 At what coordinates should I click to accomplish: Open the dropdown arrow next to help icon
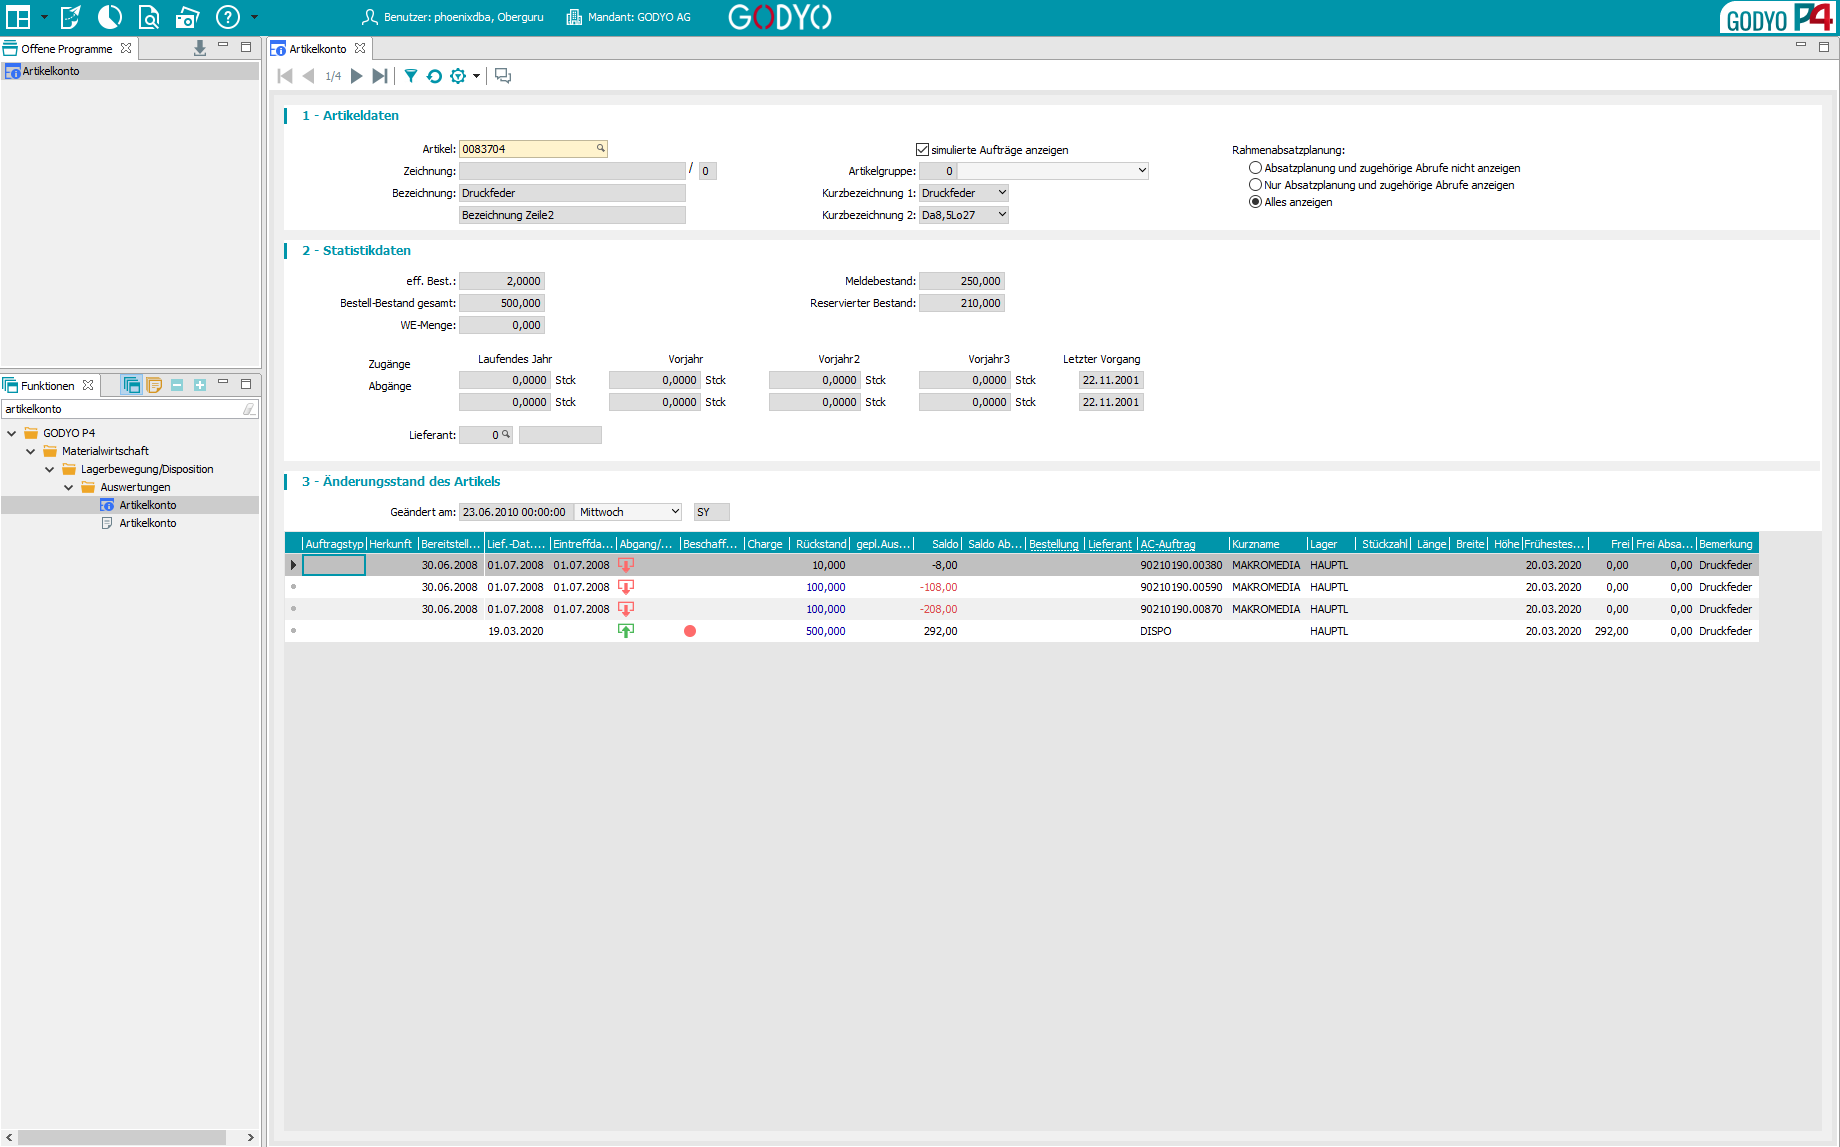click(x=254, y=17)
